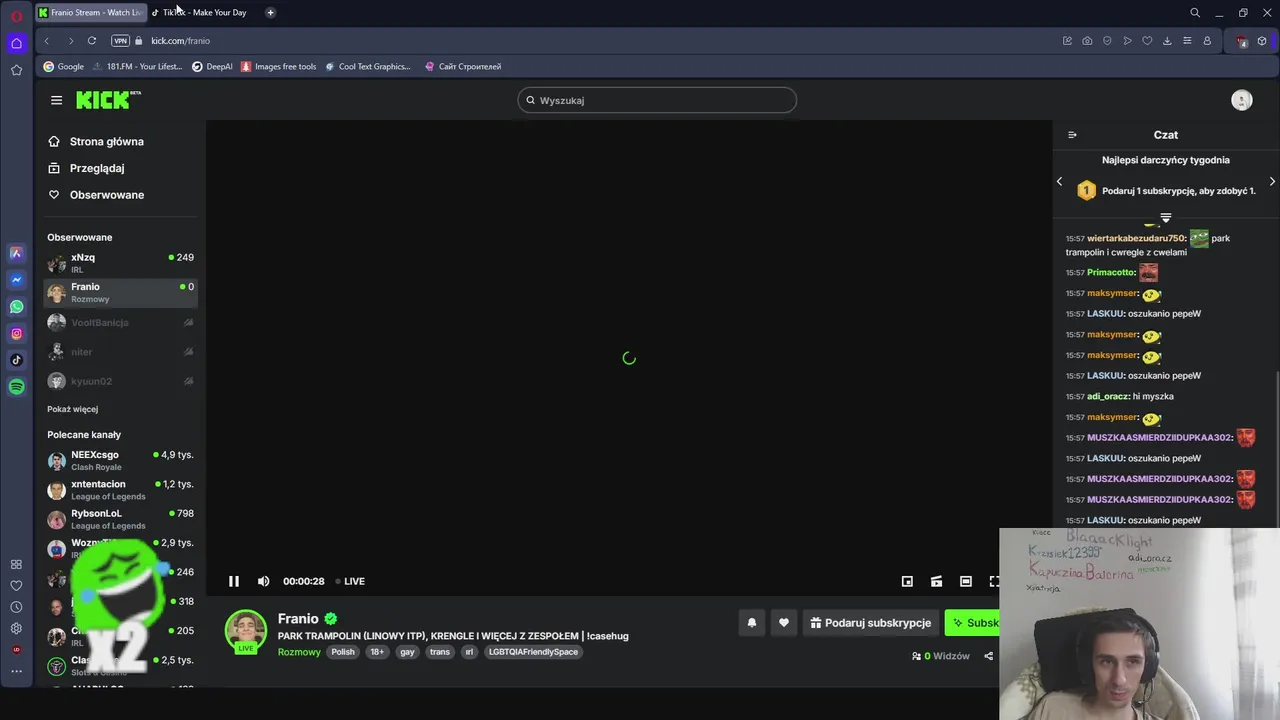Open Rozmowy category link
The height and width of the screenshot is (720, 1280).
[299, 652]
